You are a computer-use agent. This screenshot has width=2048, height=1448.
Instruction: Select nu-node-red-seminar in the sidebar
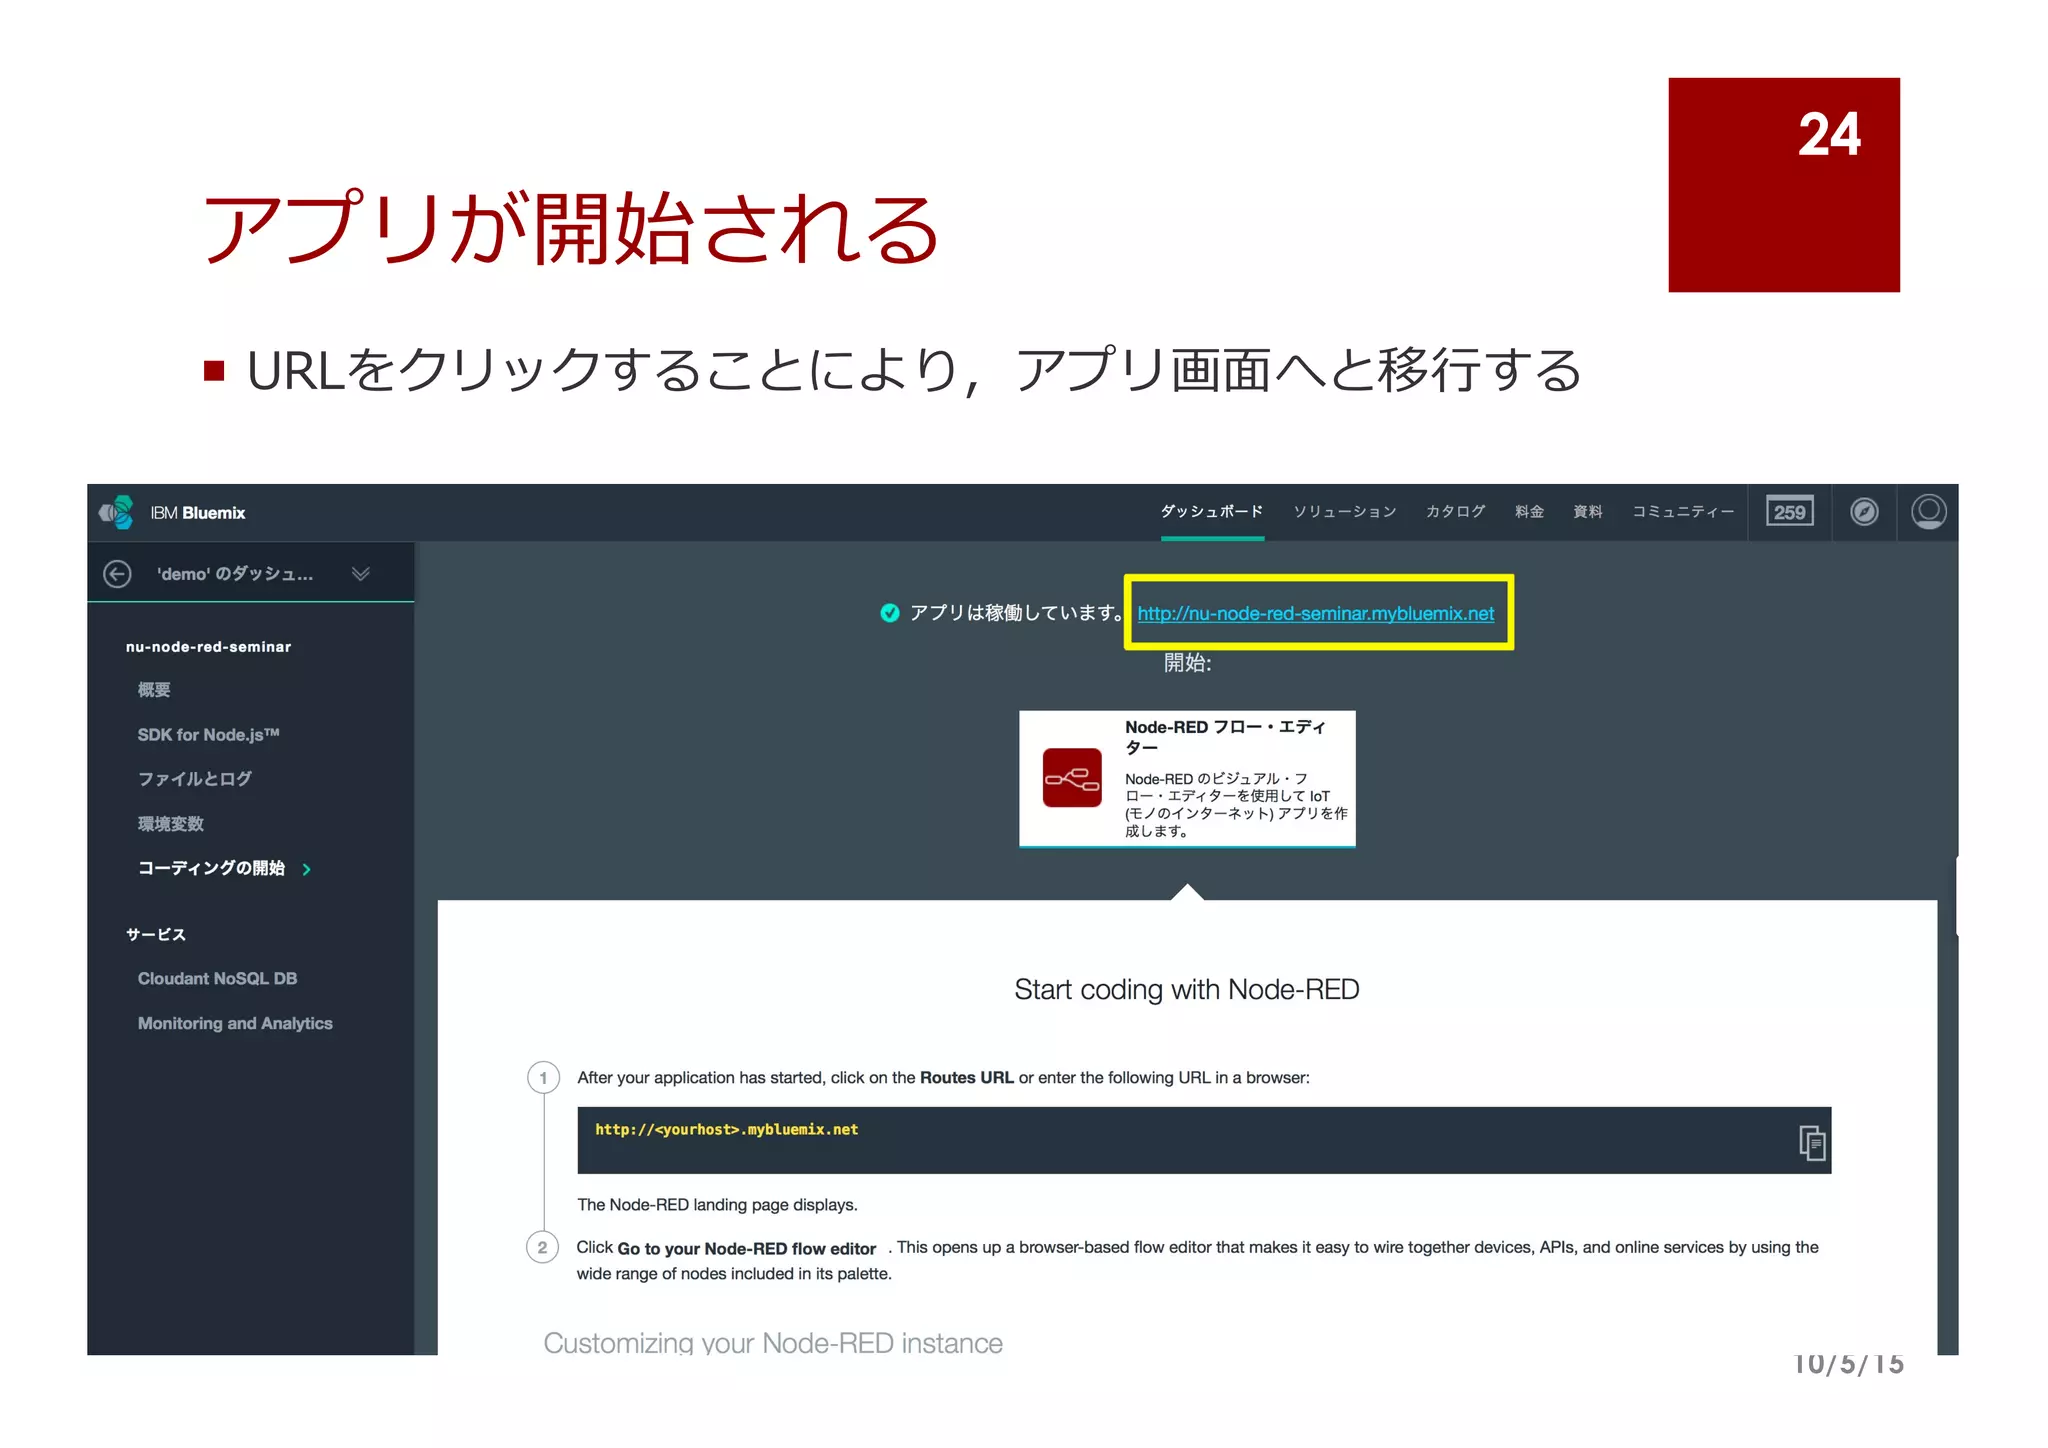coord(208,647)
